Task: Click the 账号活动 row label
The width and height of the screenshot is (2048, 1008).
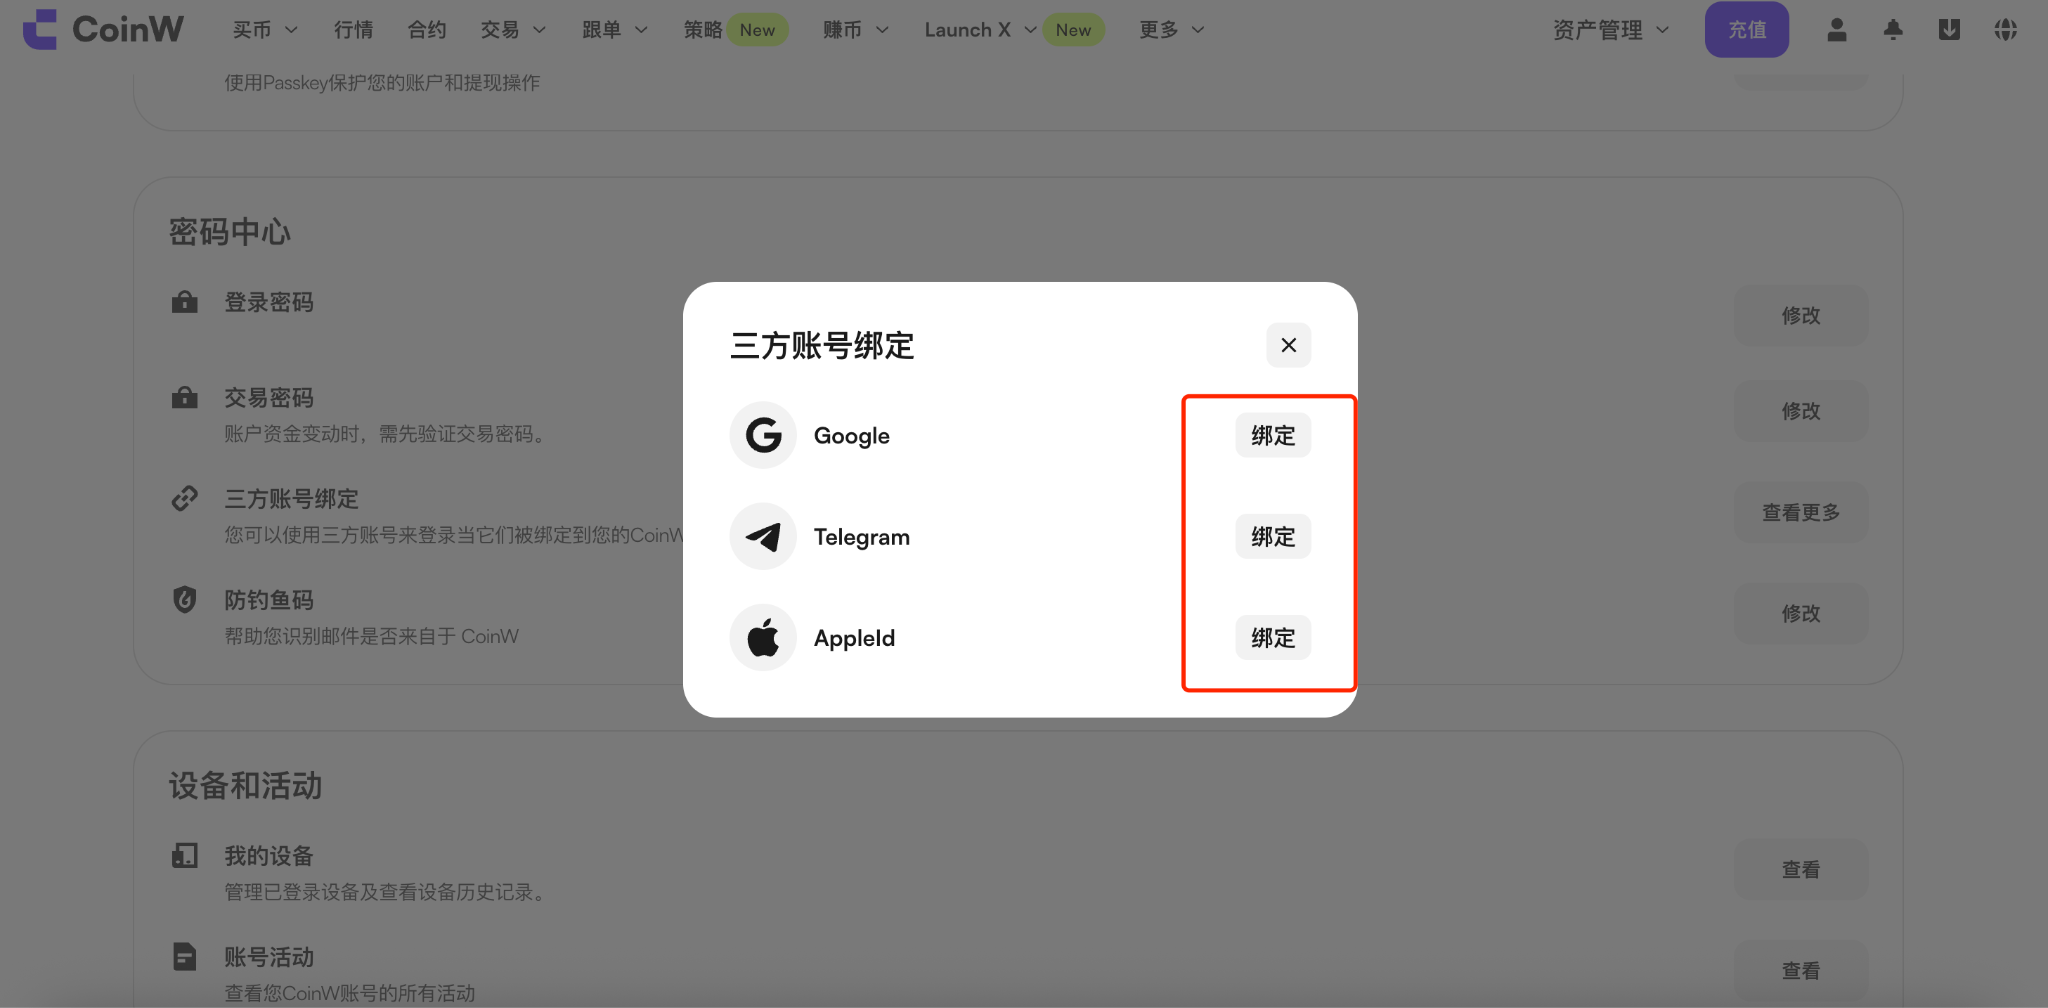Action: coord(269,957)
